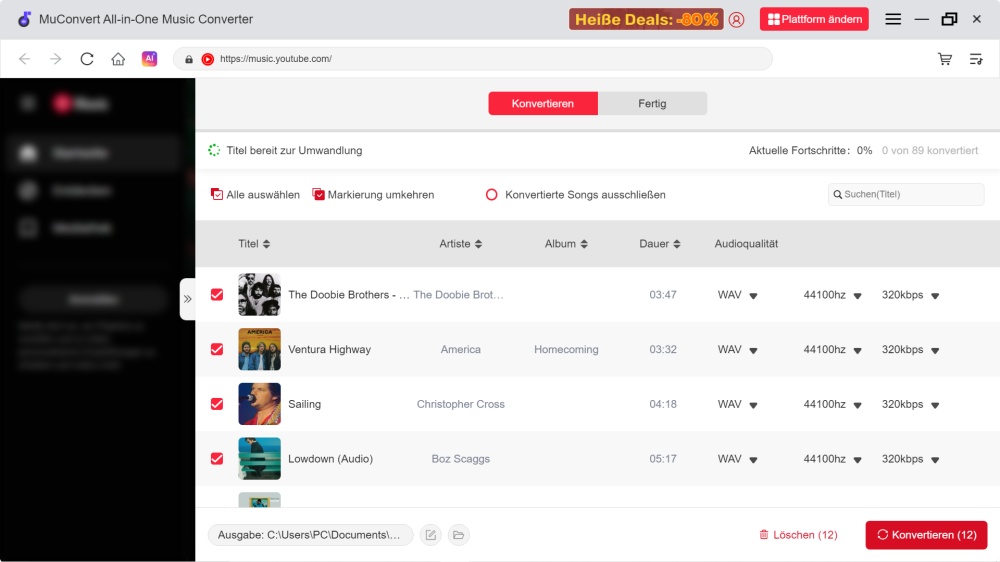Open the conversion queue list icon
This screenshot has height=562, width=1000.
[976, 59]
